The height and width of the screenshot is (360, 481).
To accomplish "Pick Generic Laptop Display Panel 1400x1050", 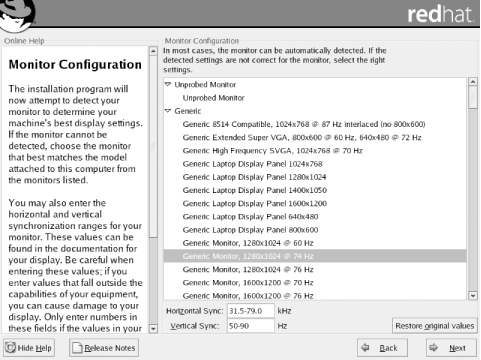I will click(x=315, y=190).
